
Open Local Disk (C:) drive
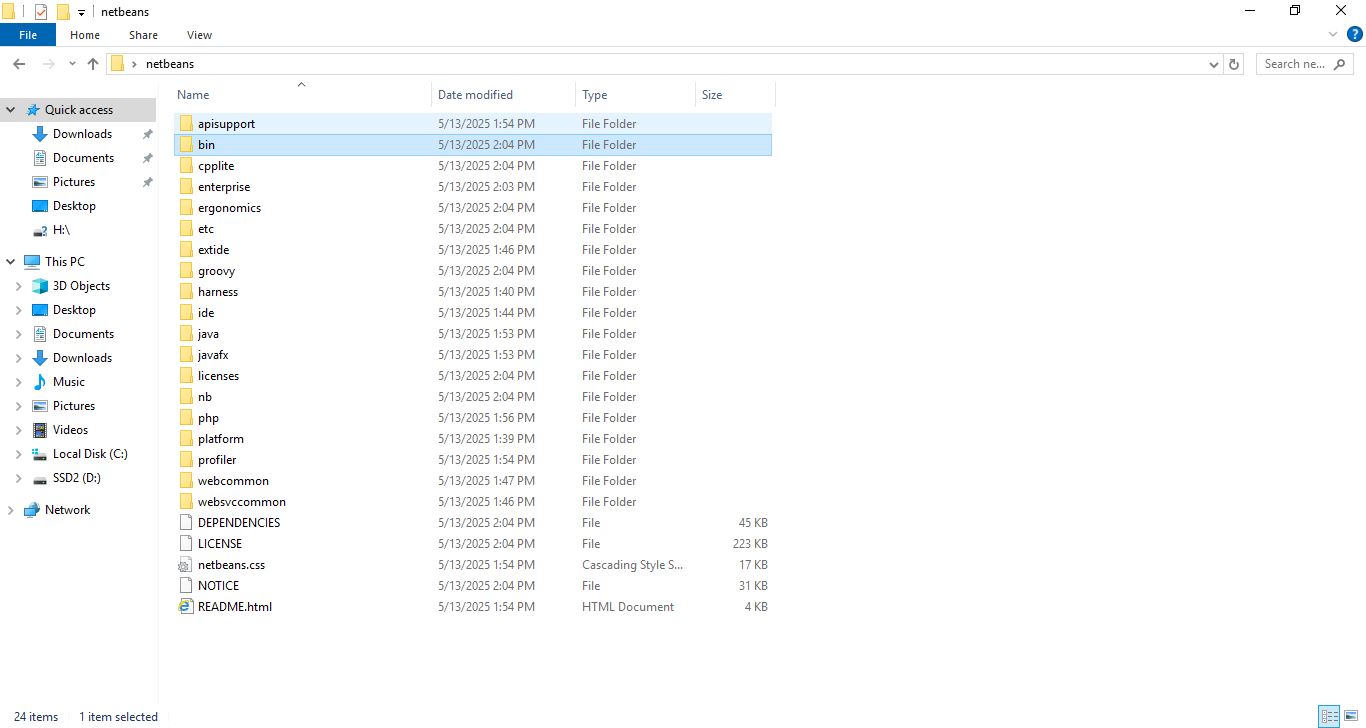tap(90, 454)
